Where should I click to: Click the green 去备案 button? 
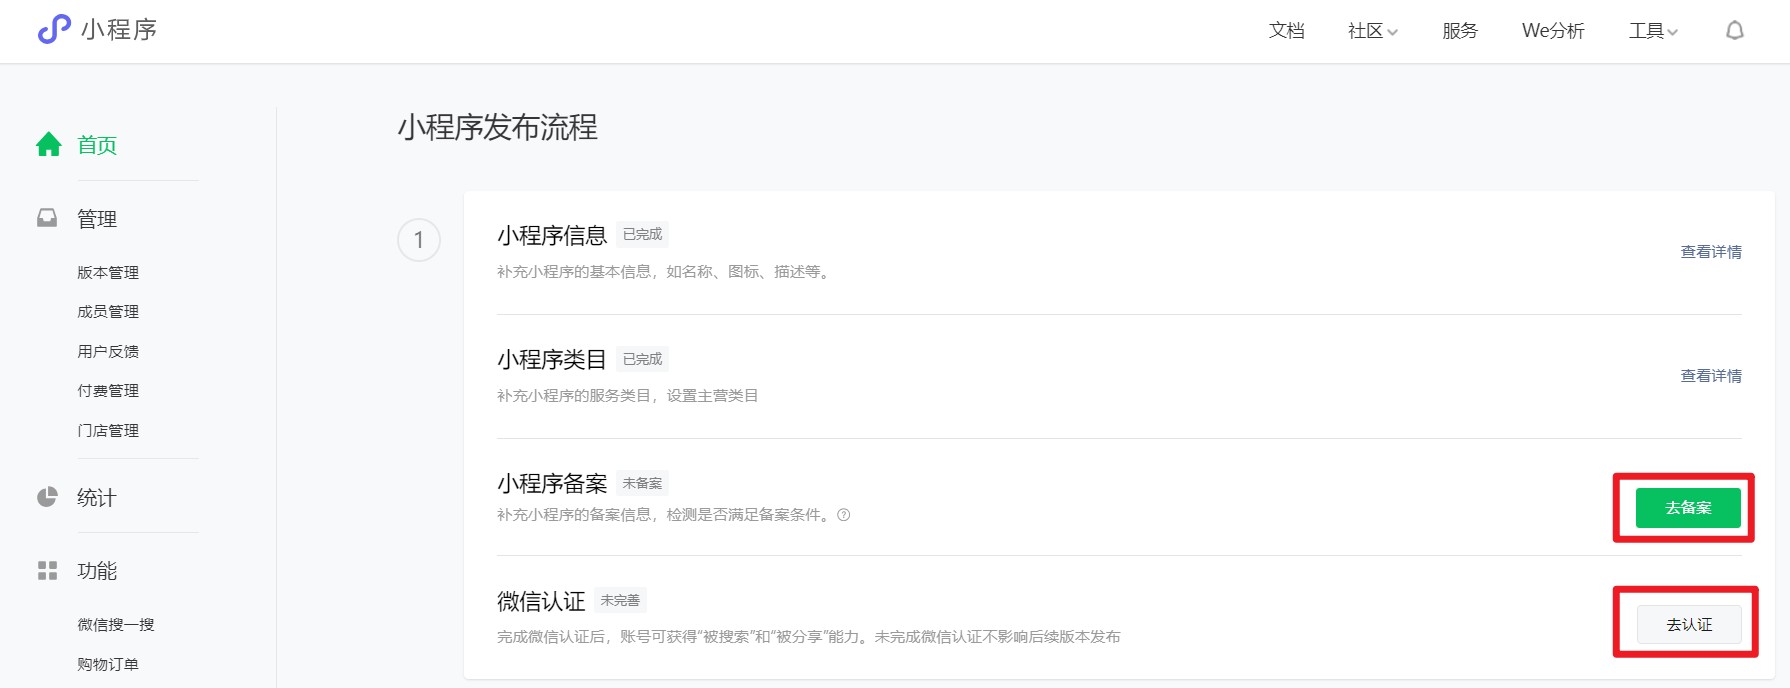coord(1688,508)
